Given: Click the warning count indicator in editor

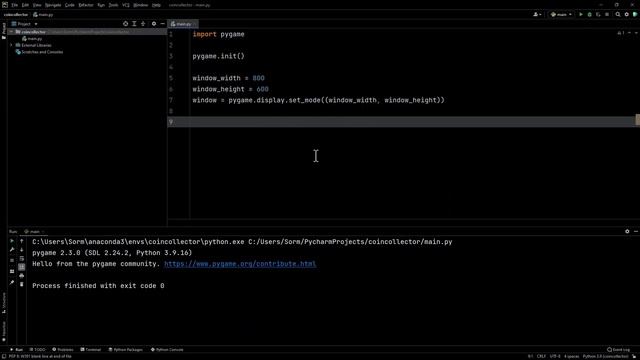Looking at the screenshot, I should click(x=620, y=33).
